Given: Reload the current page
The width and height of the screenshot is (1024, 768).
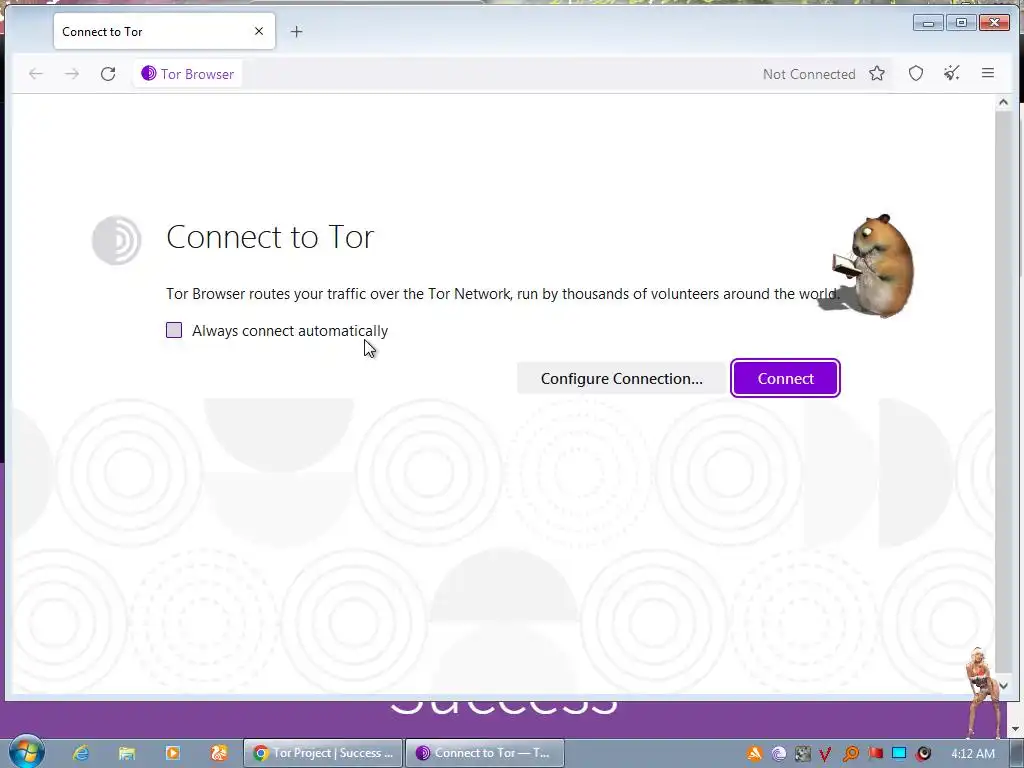Looking at the screenshot, I should [x=108, y=74].
